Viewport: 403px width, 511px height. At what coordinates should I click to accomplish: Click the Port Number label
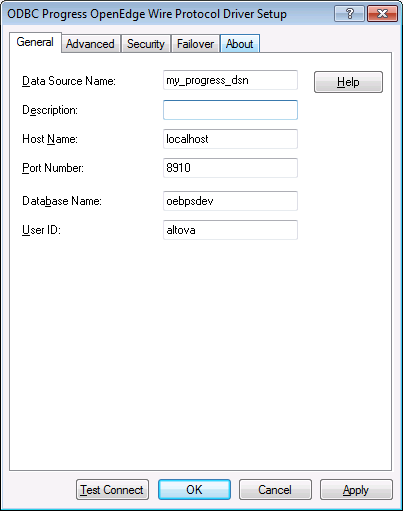click(x=53, y=168)
